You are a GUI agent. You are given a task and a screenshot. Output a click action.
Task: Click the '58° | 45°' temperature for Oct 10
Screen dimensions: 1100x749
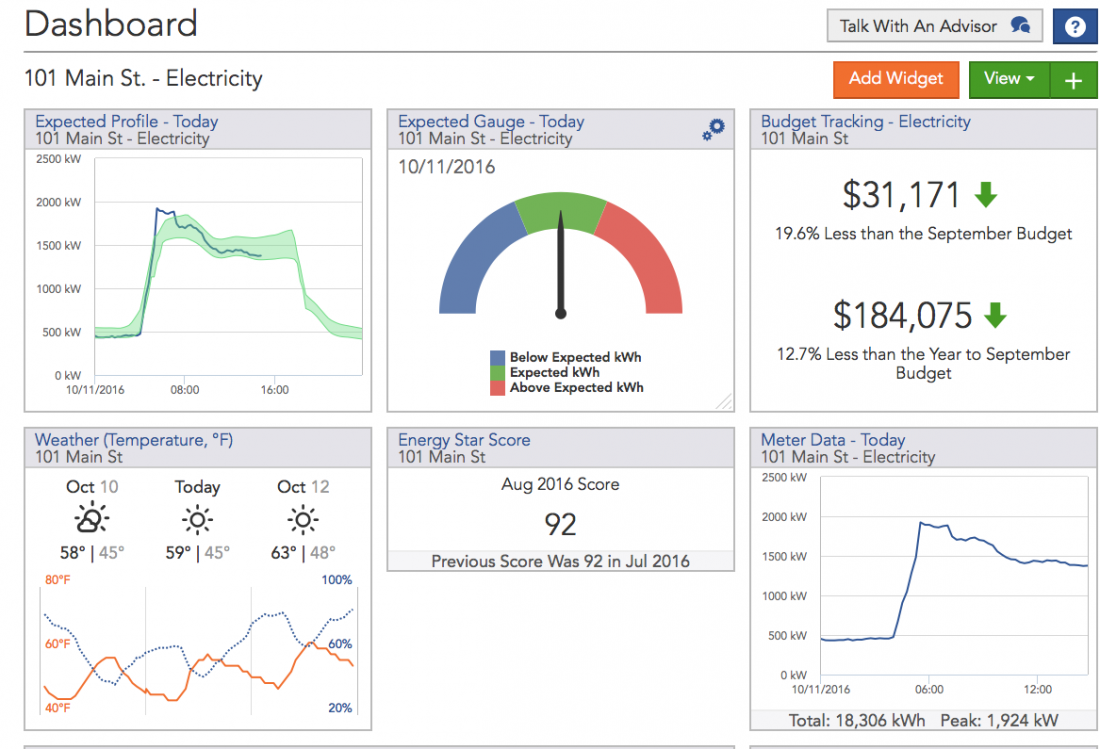(x=92, y=553)
